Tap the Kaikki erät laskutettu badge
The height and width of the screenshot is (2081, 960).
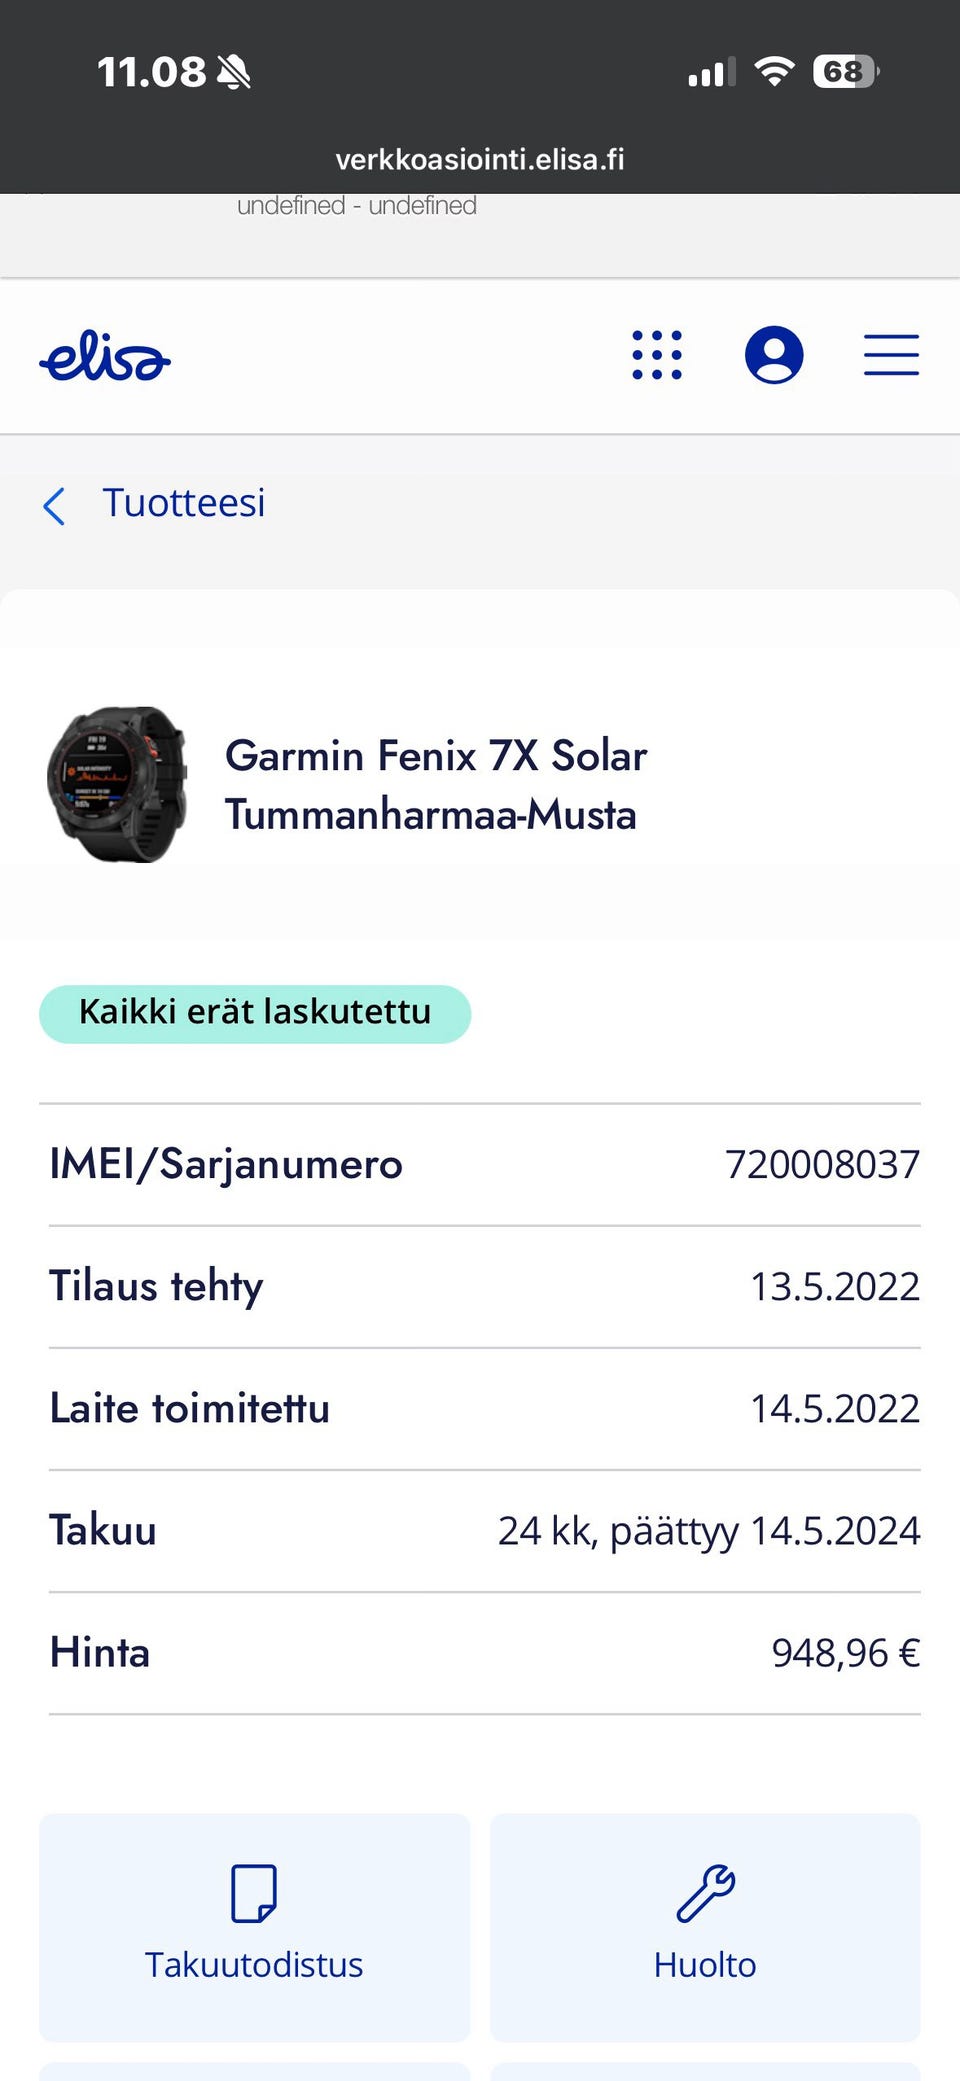[255, 1013]
